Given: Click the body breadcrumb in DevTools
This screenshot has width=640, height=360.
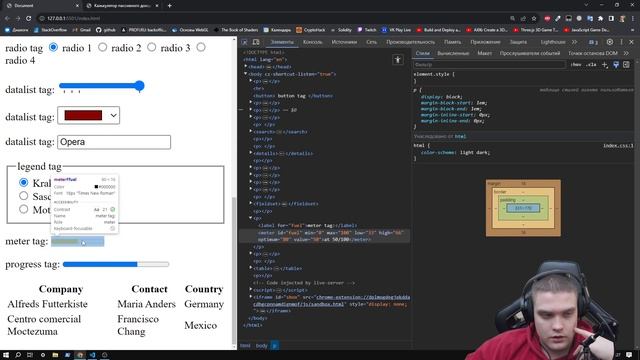Looking at the screenshot, I should pos(261,346).
